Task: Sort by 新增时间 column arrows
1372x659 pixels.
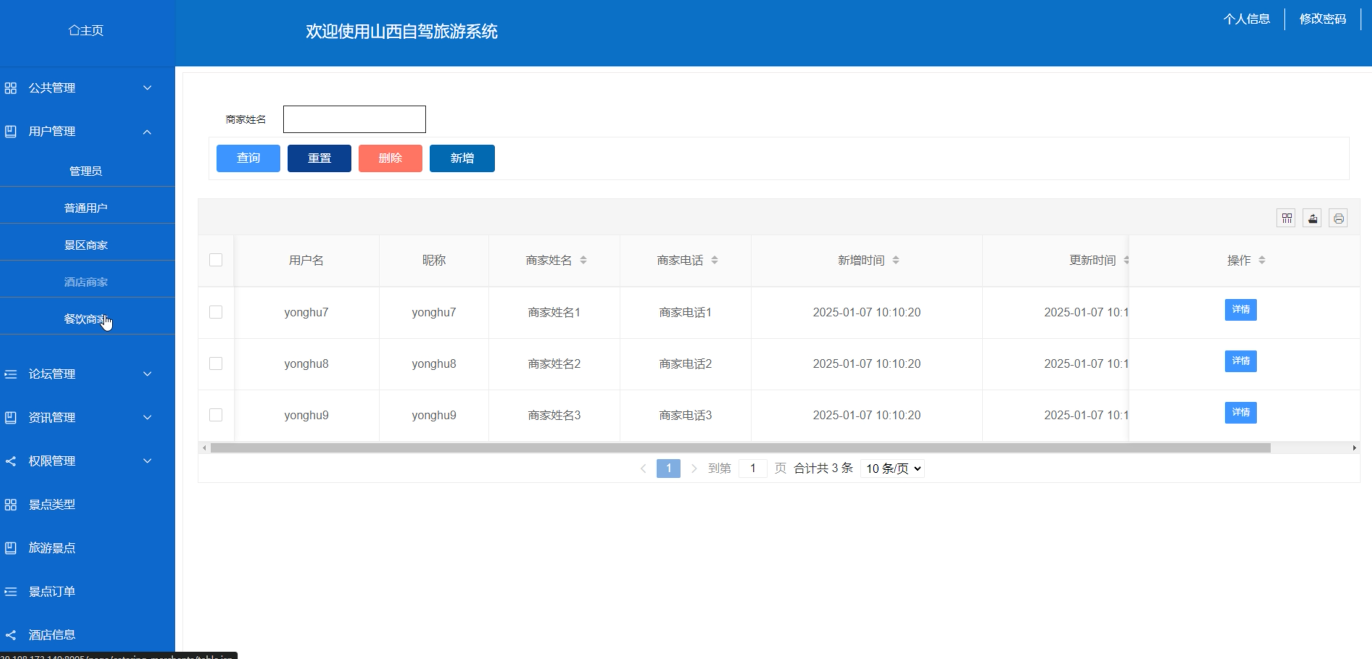Action: tap(896, 260)
